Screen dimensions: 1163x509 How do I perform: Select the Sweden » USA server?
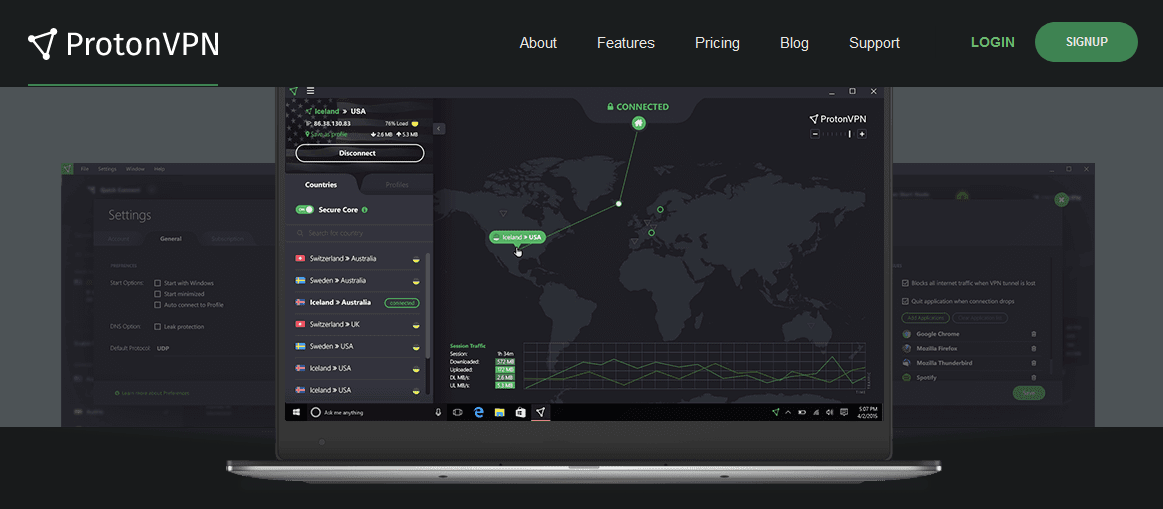[358, 347]
